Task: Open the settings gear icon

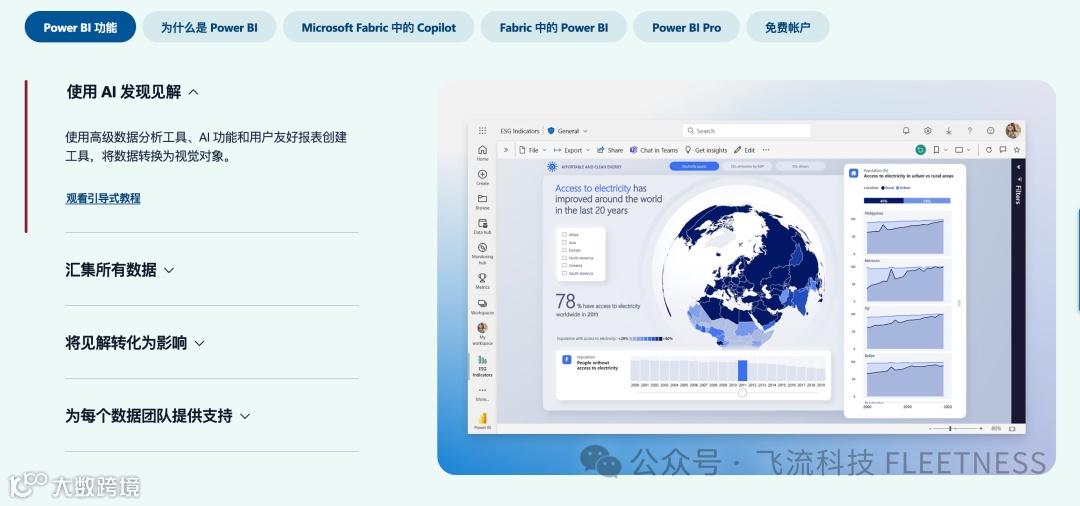Action: coord(927,130)
